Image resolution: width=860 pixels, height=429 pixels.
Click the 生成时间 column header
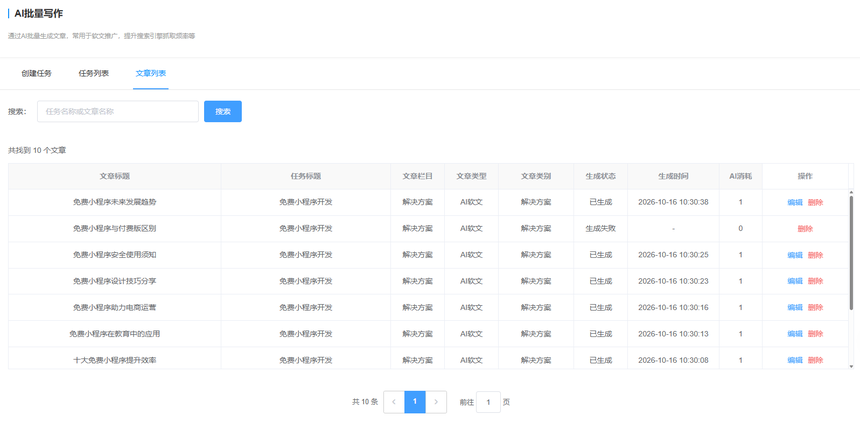pos(674,177)
